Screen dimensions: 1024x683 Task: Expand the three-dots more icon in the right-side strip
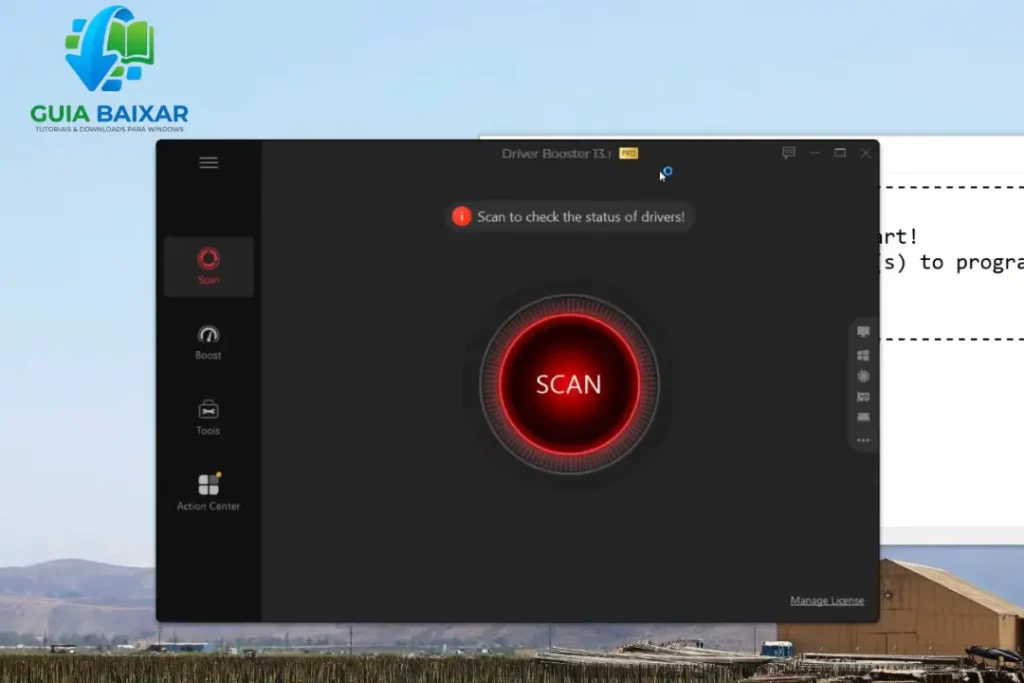pos(863,440)
